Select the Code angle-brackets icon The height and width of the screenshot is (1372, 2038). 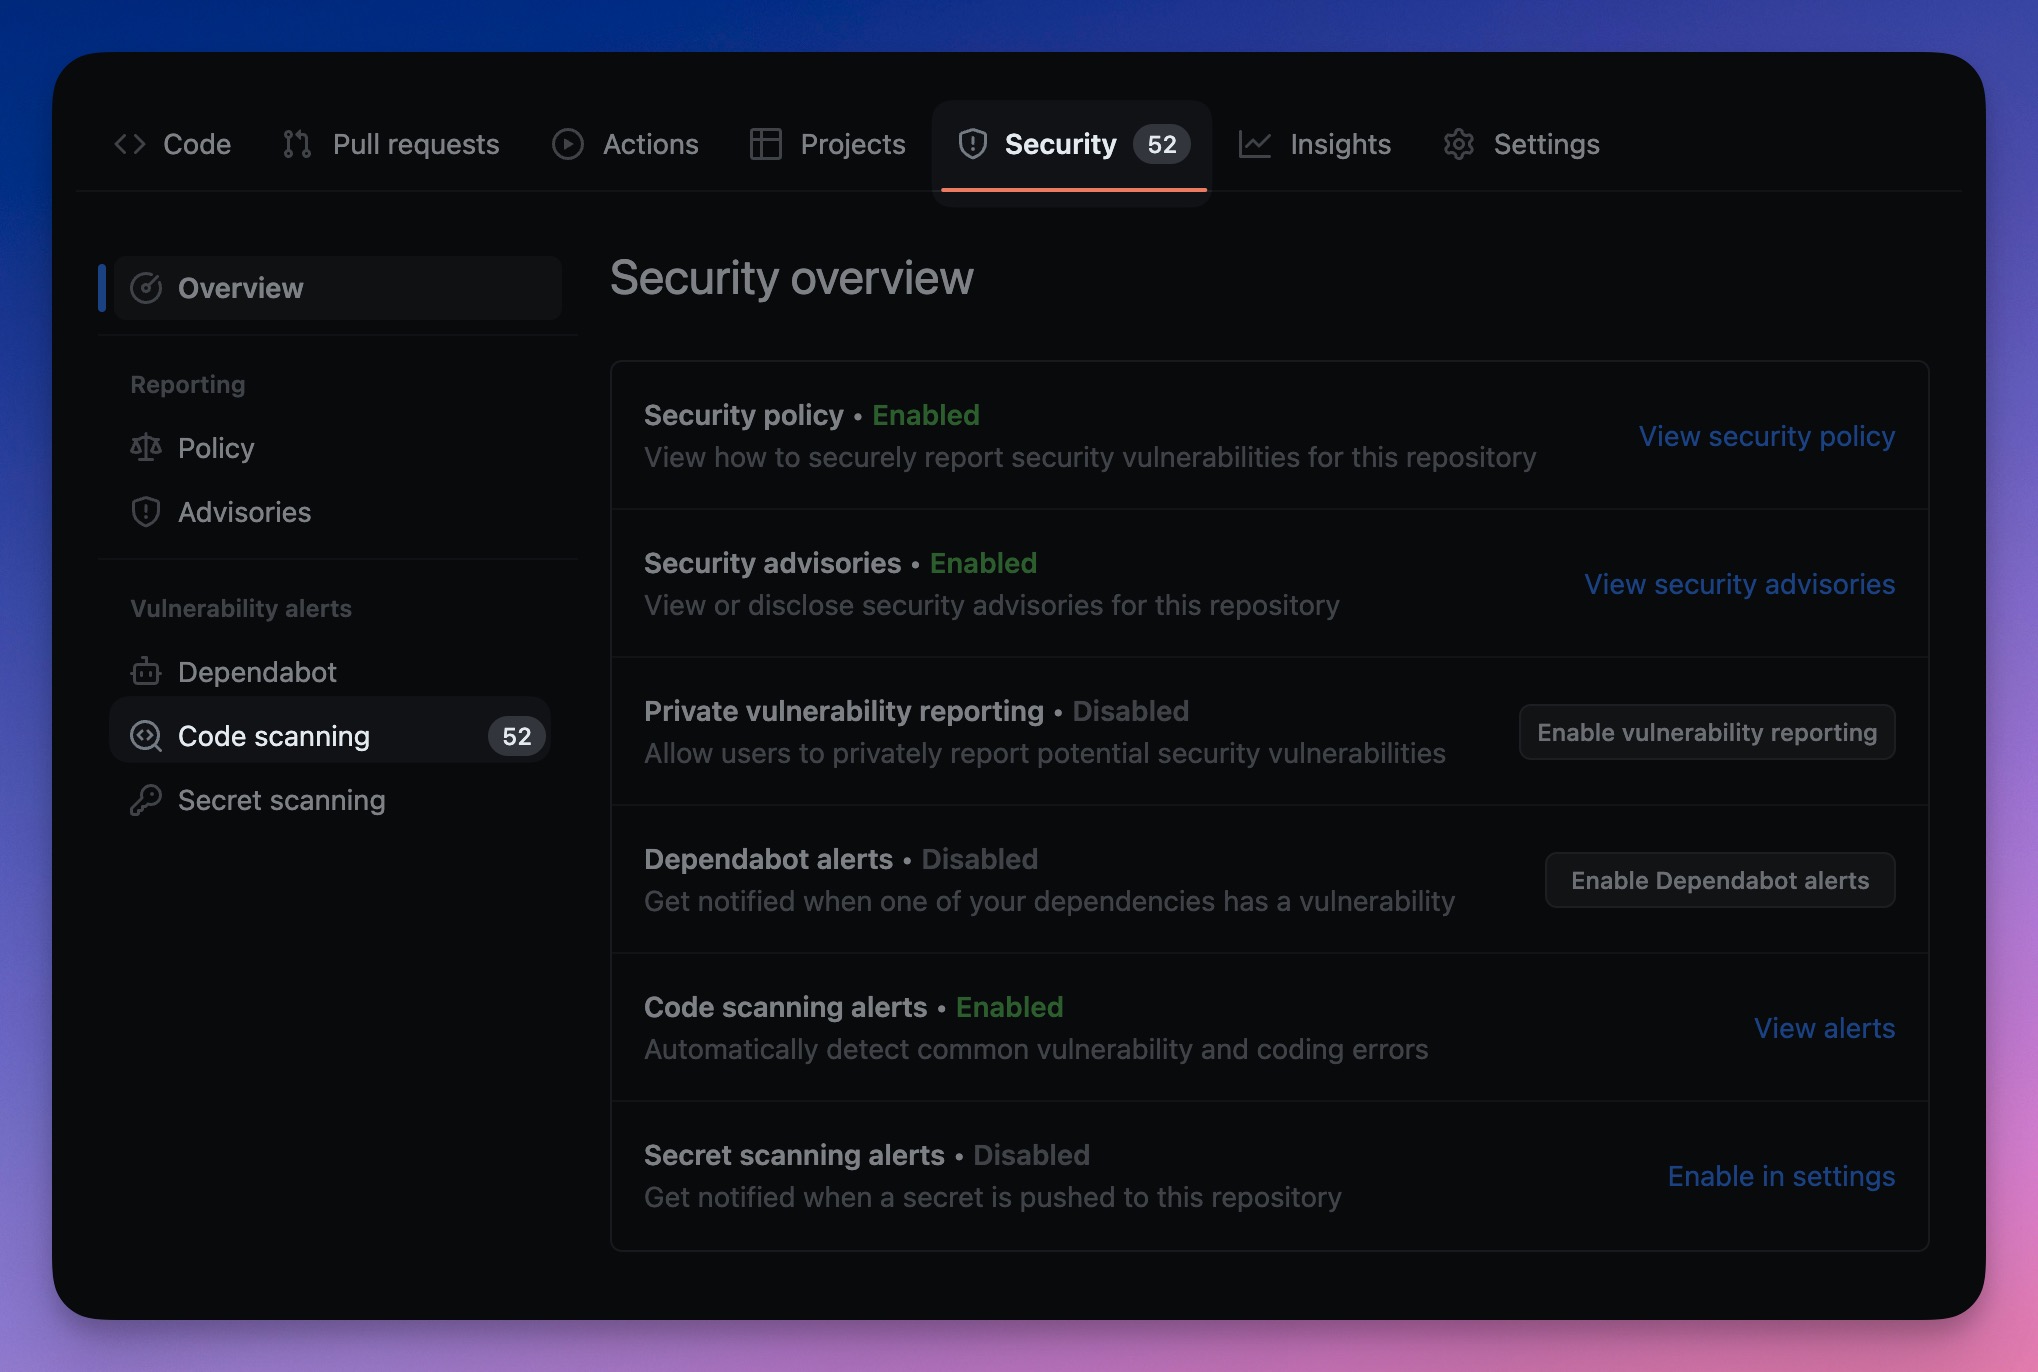(129, 144)
